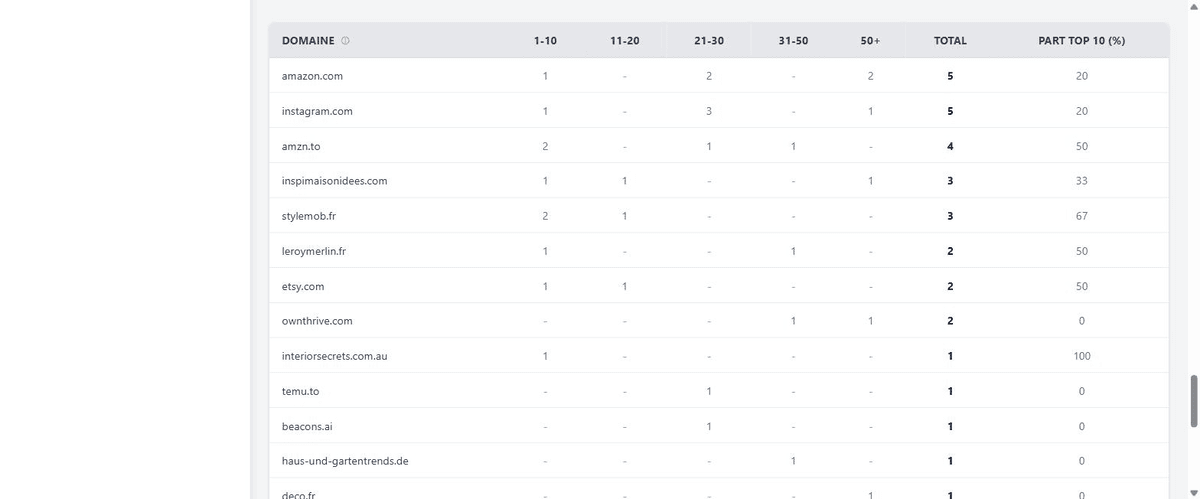The width and height of the screenshot is (1200, 499).
Task: Click stylemob.fr 1-10 value 2
Action: click(x=545, y=216)
